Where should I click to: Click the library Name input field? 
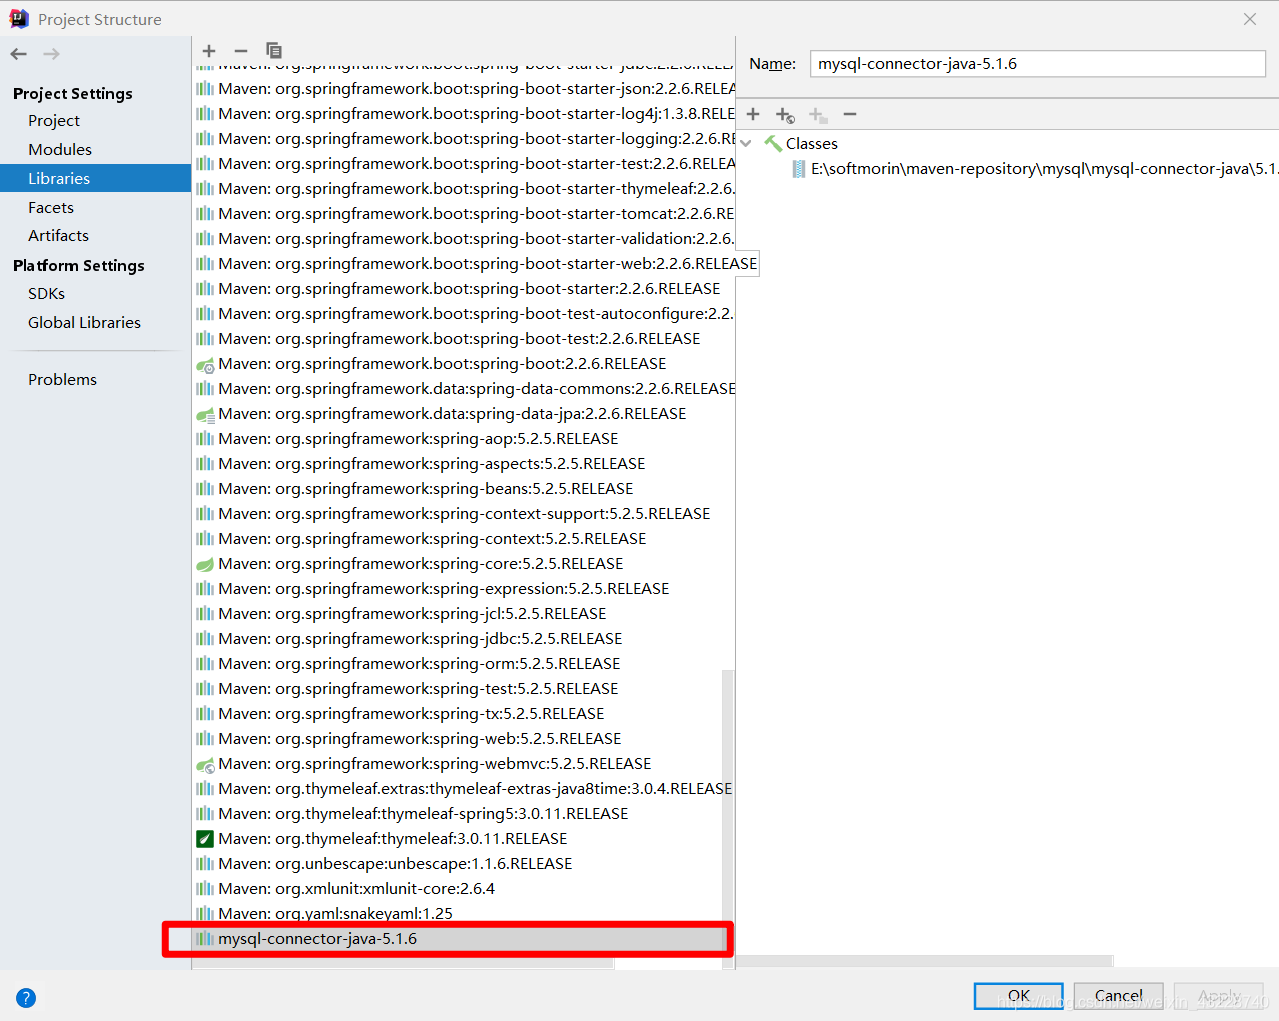[x=1037, y=63]
